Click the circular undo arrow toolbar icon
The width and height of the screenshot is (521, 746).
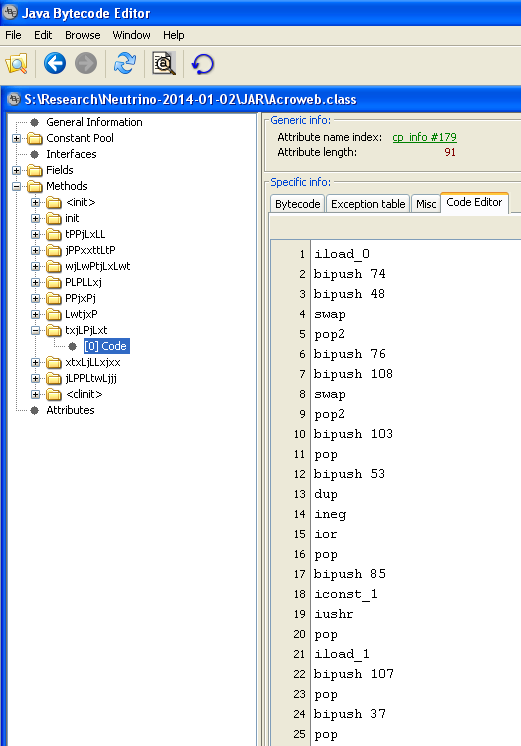203,63
